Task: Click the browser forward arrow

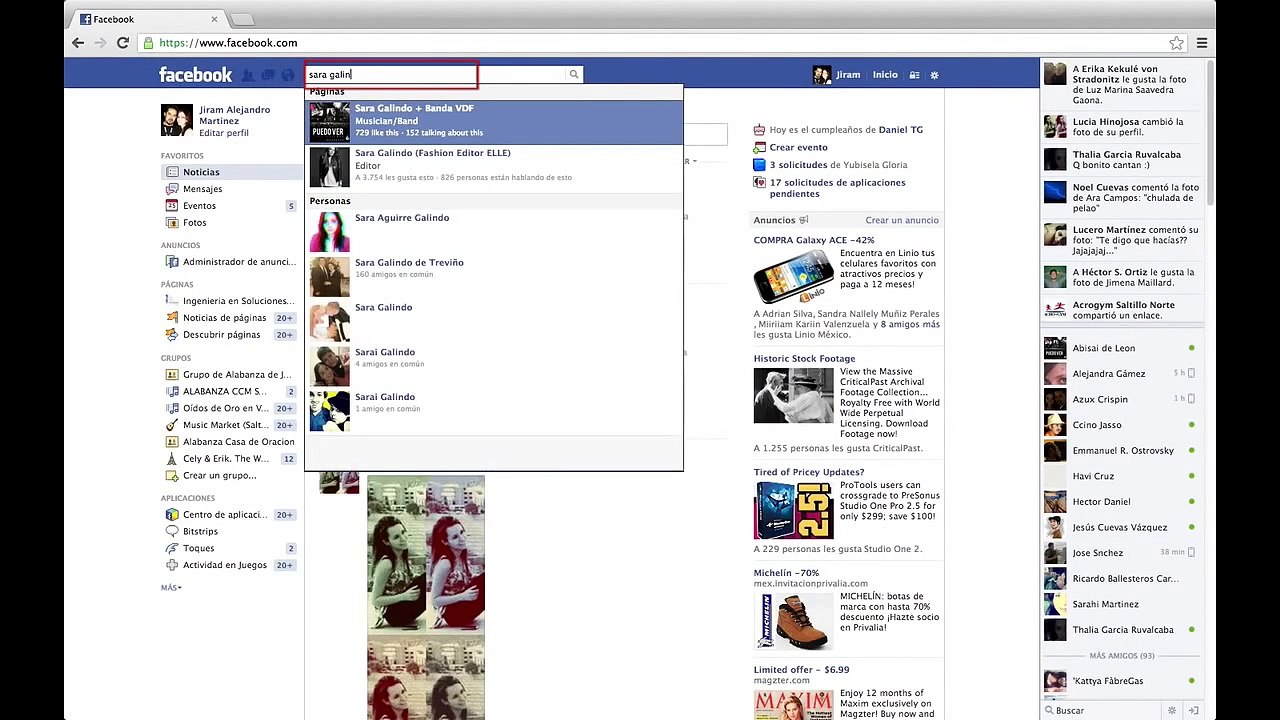Action: click(100, 43)
